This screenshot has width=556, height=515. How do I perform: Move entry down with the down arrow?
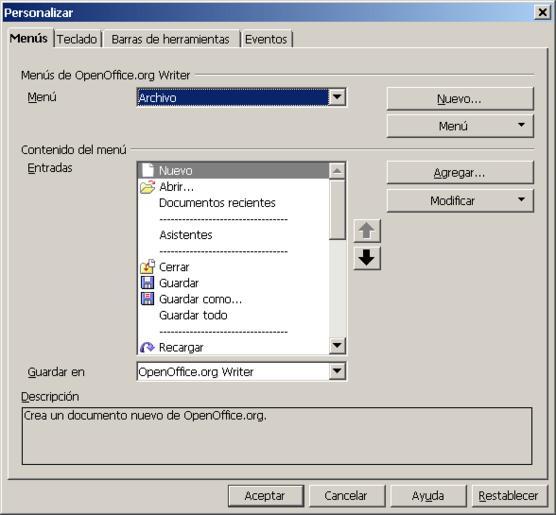tap(367, 258)
